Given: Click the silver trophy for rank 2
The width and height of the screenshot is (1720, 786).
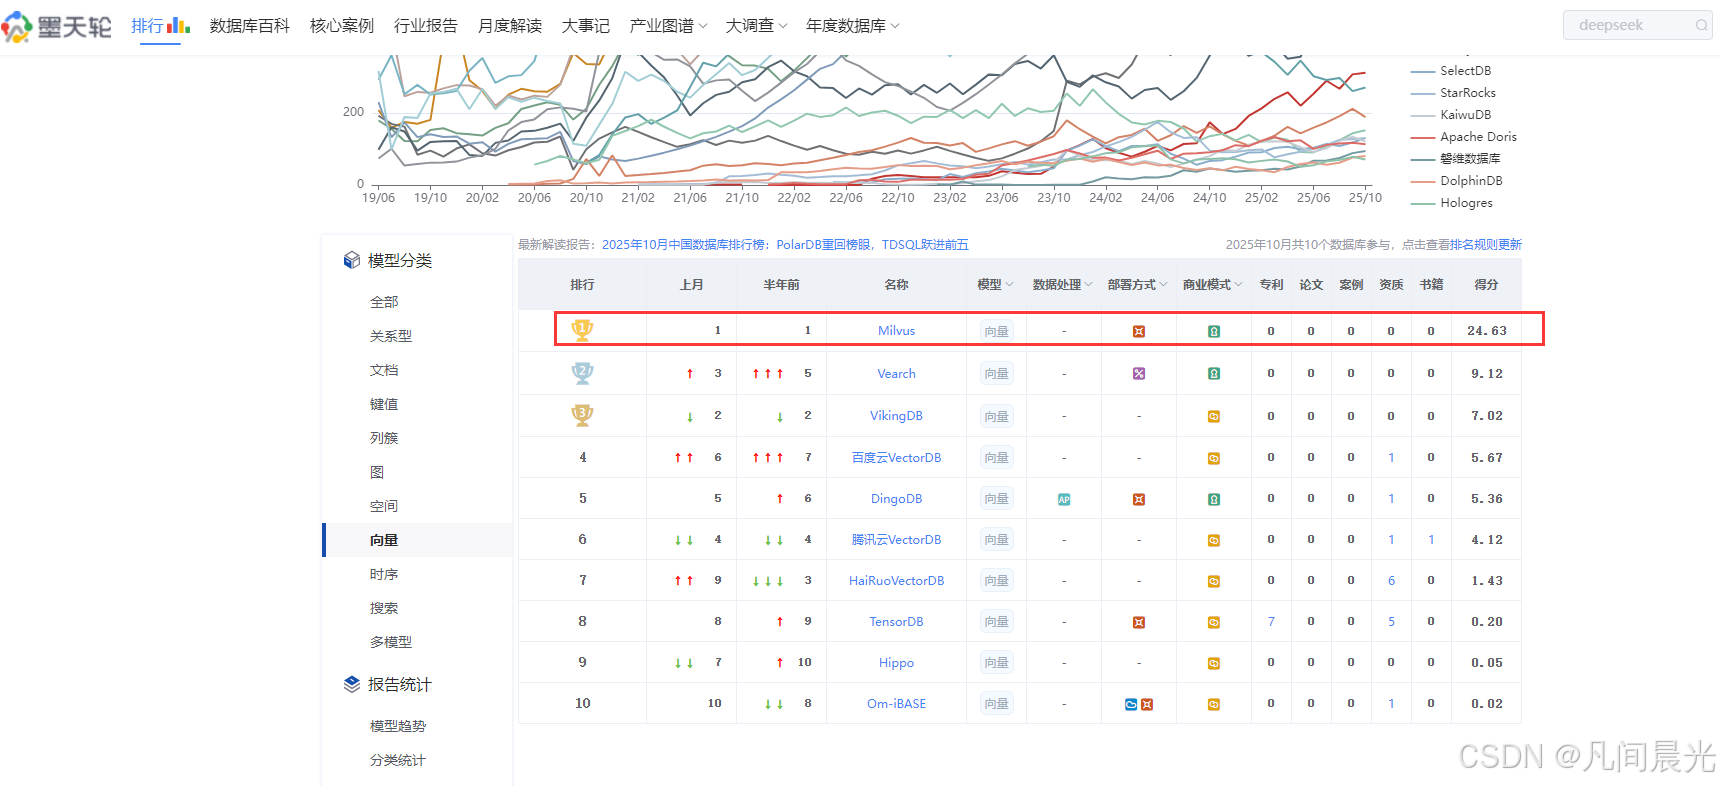Looking at the screenshot, I should 582,373.
